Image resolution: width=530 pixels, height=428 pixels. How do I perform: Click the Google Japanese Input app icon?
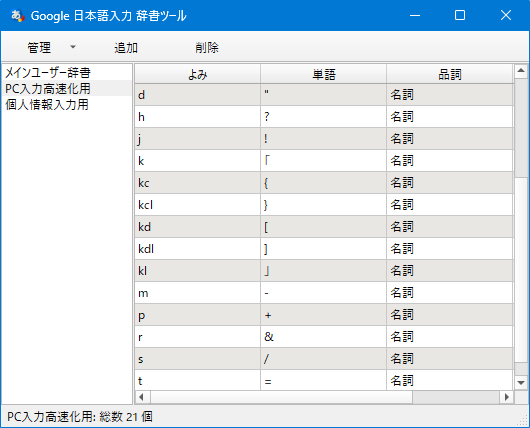click(18, 16)
